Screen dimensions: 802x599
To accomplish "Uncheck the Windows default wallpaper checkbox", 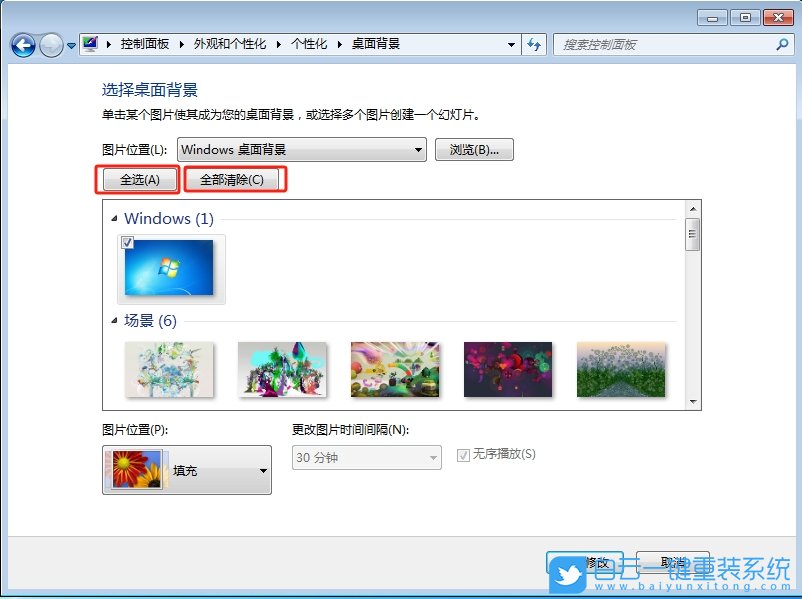I will point(125,242).
